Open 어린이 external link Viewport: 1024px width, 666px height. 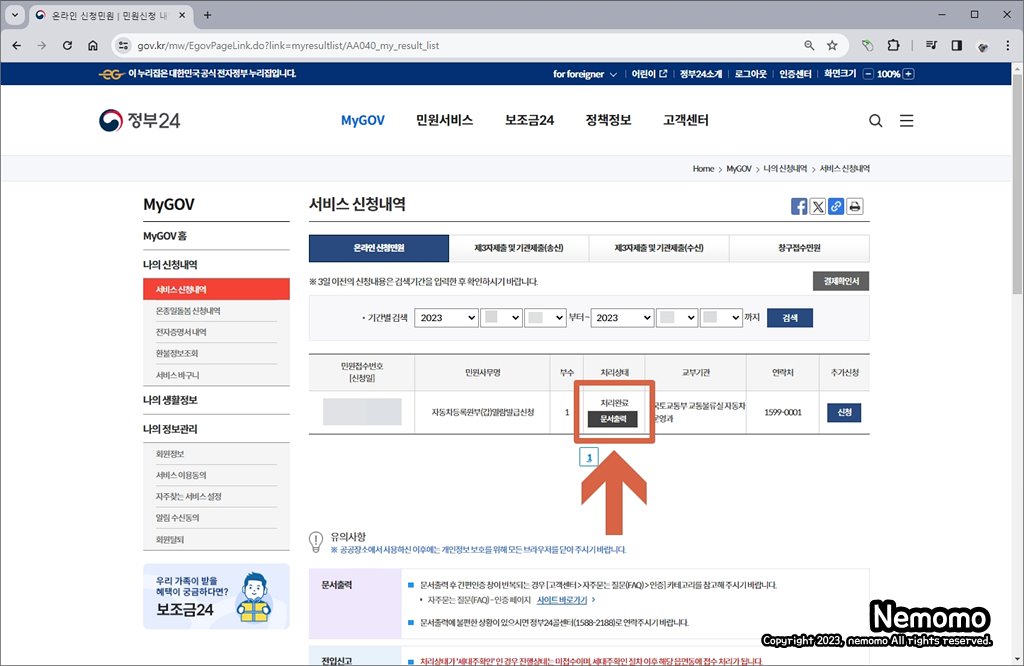pos(649,74)
